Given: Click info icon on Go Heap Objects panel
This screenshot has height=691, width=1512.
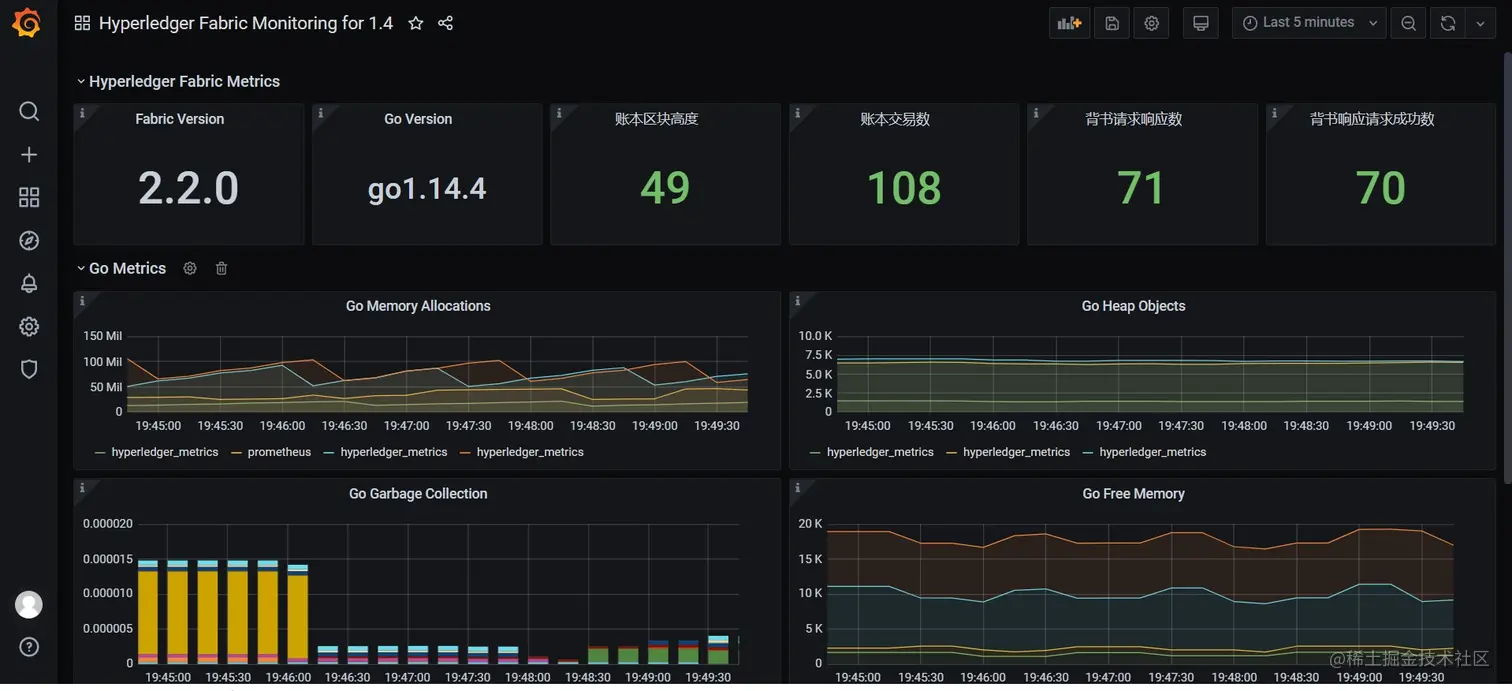Looking at the screenshot, I should [797, 301].
